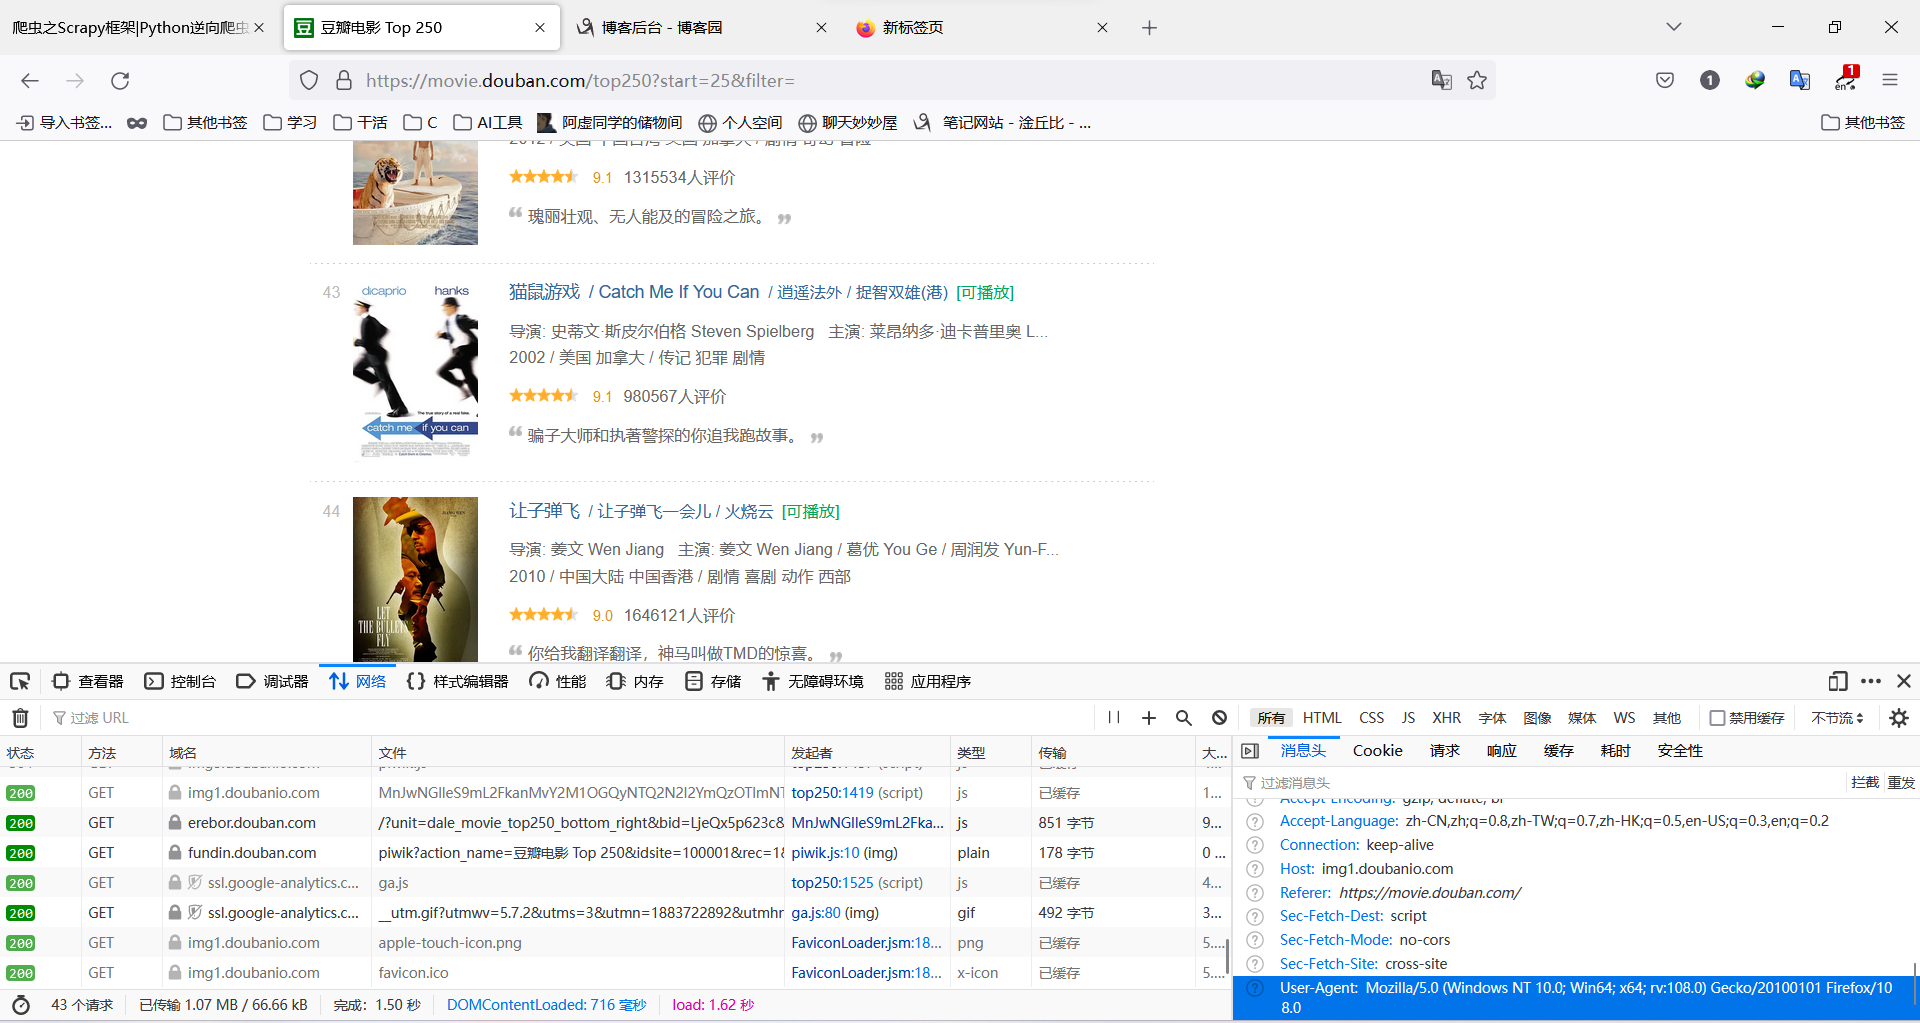Viewport: 1920px width, 1023px height.
Task: Switch to the 控制台 console panel
Action: tap(180, 681)
